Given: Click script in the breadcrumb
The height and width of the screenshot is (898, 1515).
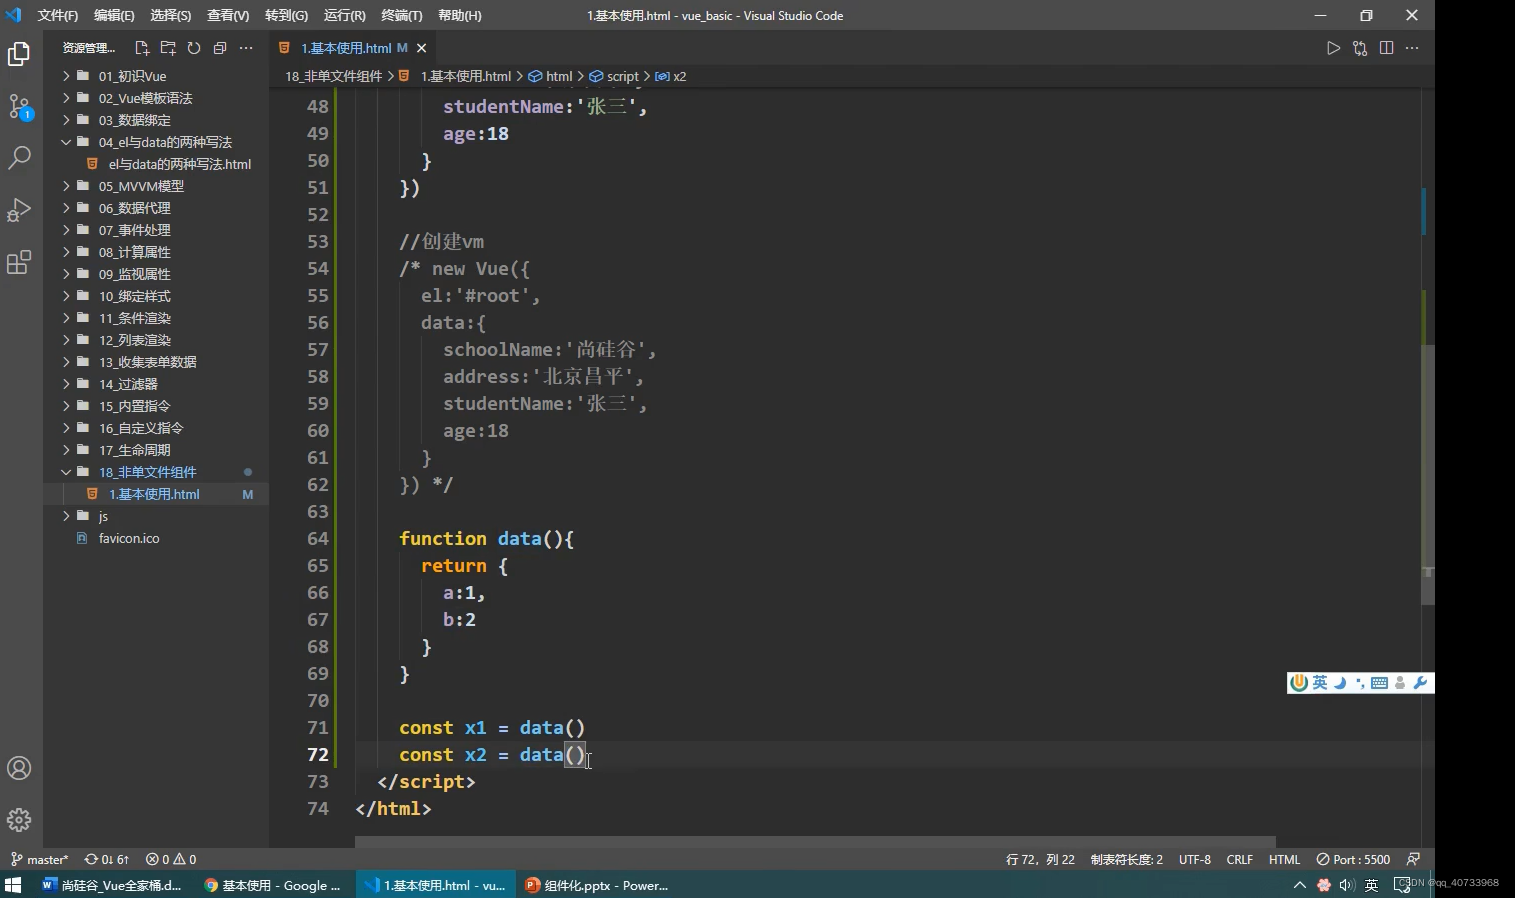Looking at the screenshot, I should pyautogui.click(x=622, y=76).
